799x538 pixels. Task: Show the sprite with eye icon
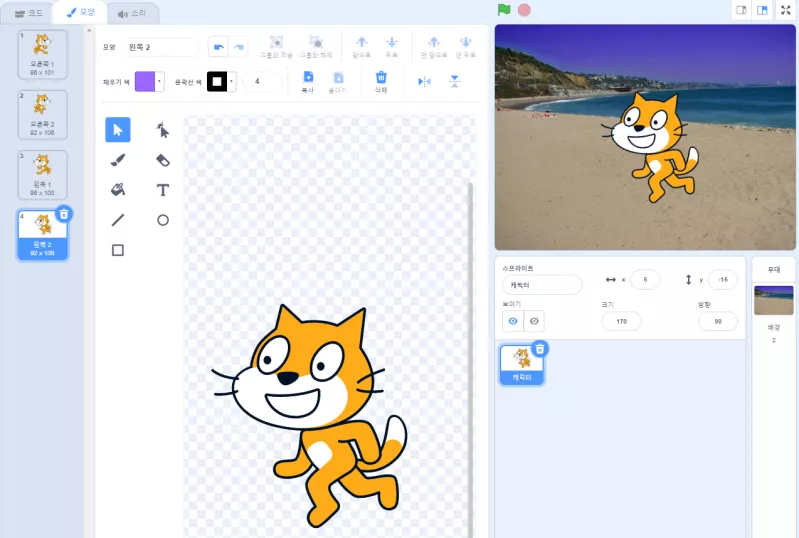coord(513,321)
